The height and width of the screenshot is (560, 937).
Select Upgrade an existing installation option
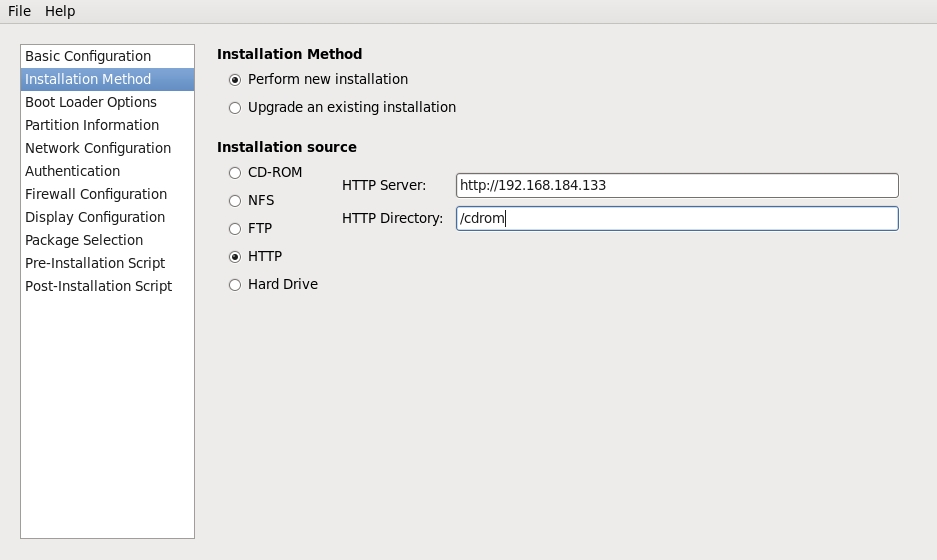(x=235, y=108)
